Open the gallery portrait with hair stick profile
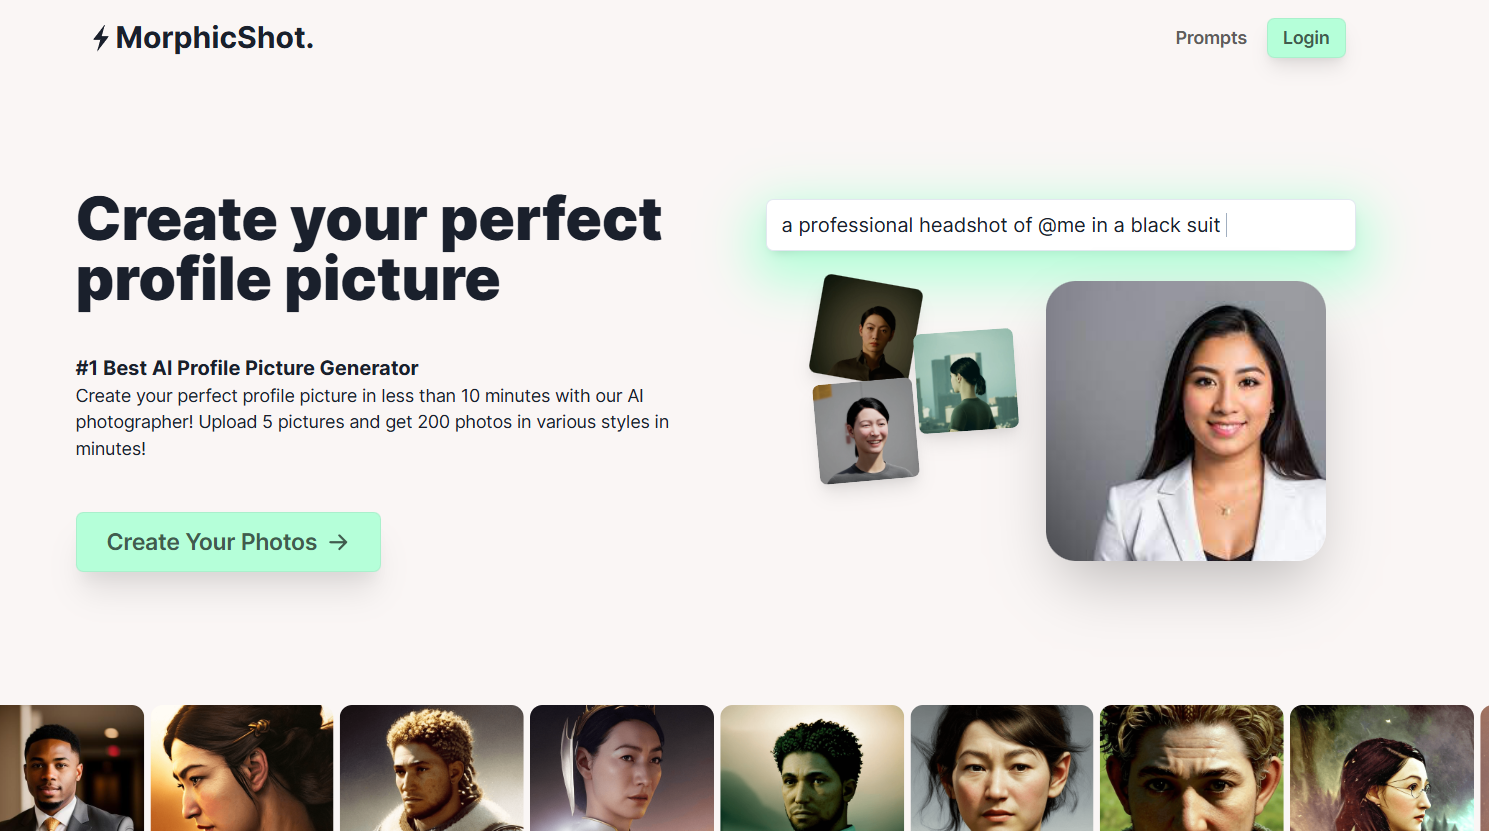This screenshot has width=1489, height=831. click(242, 768)
